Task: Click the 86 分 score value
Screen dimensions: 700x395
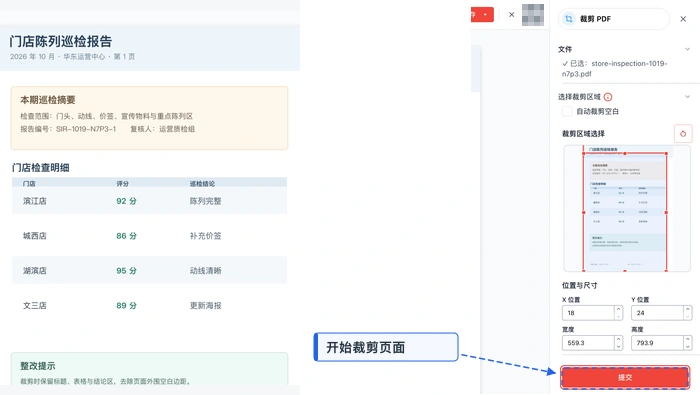Action: coord(126,236)
